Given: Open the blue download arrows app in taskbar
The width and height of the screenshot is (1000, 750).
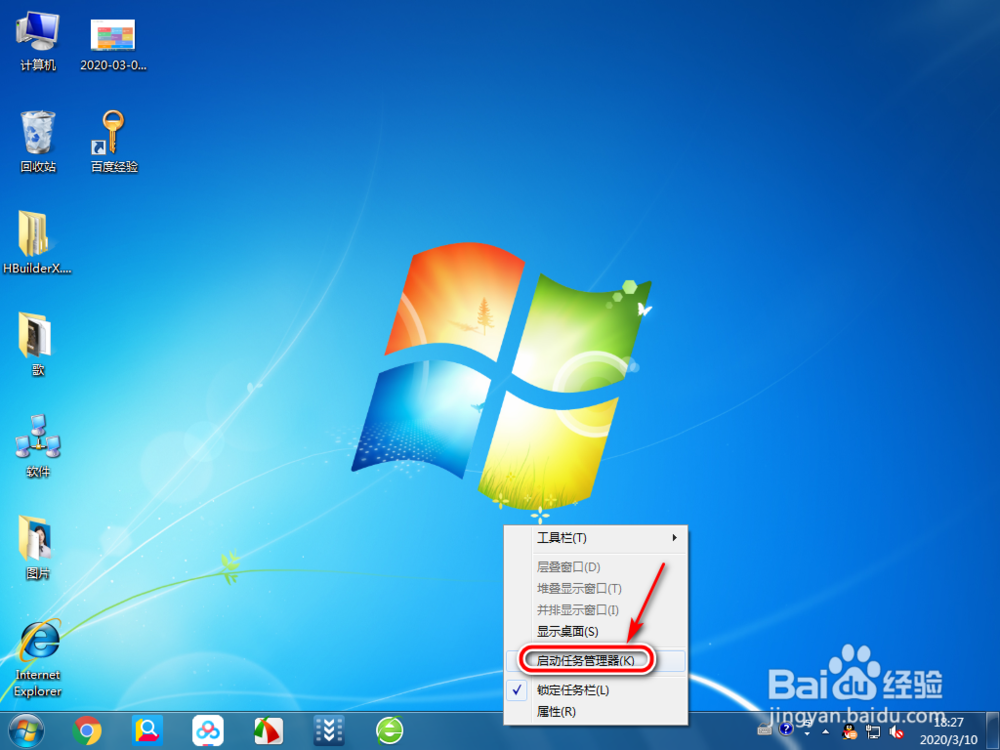Looking at the screenshot, I should pyautogui.click(x=329, y=731).
